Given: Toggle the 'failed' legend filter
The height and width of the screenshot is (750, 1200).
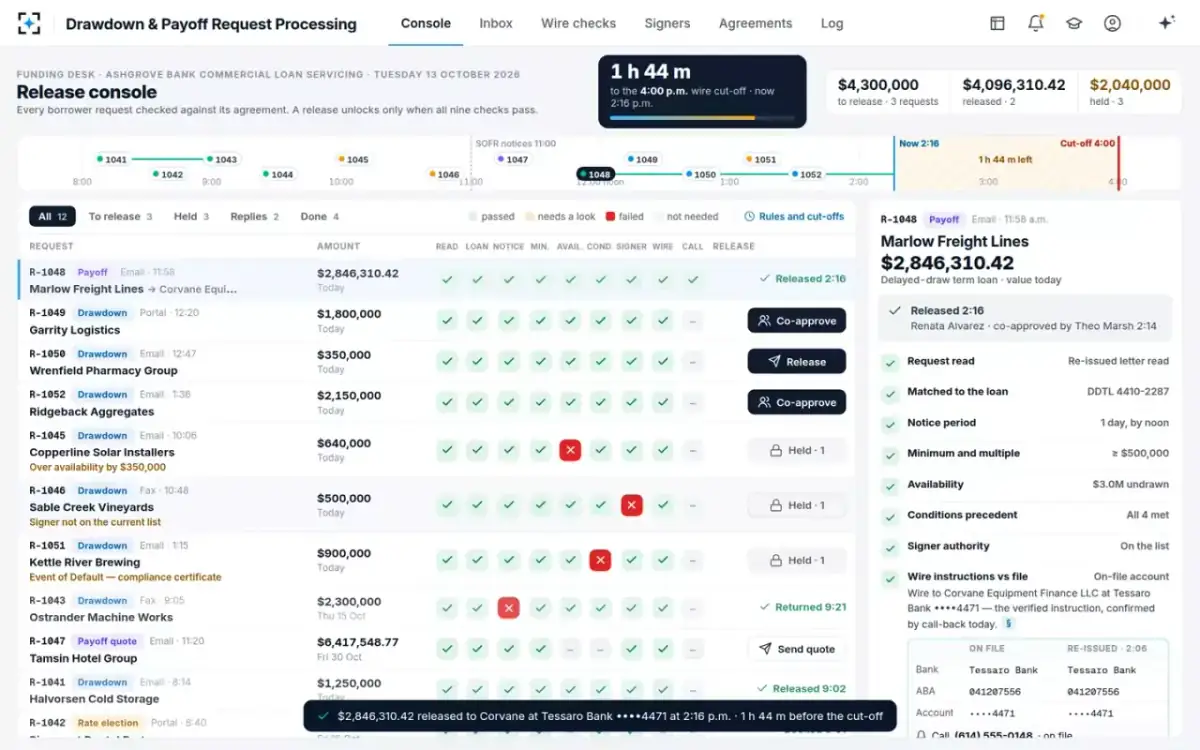Looking at the screenshot, I should (625, 216).
